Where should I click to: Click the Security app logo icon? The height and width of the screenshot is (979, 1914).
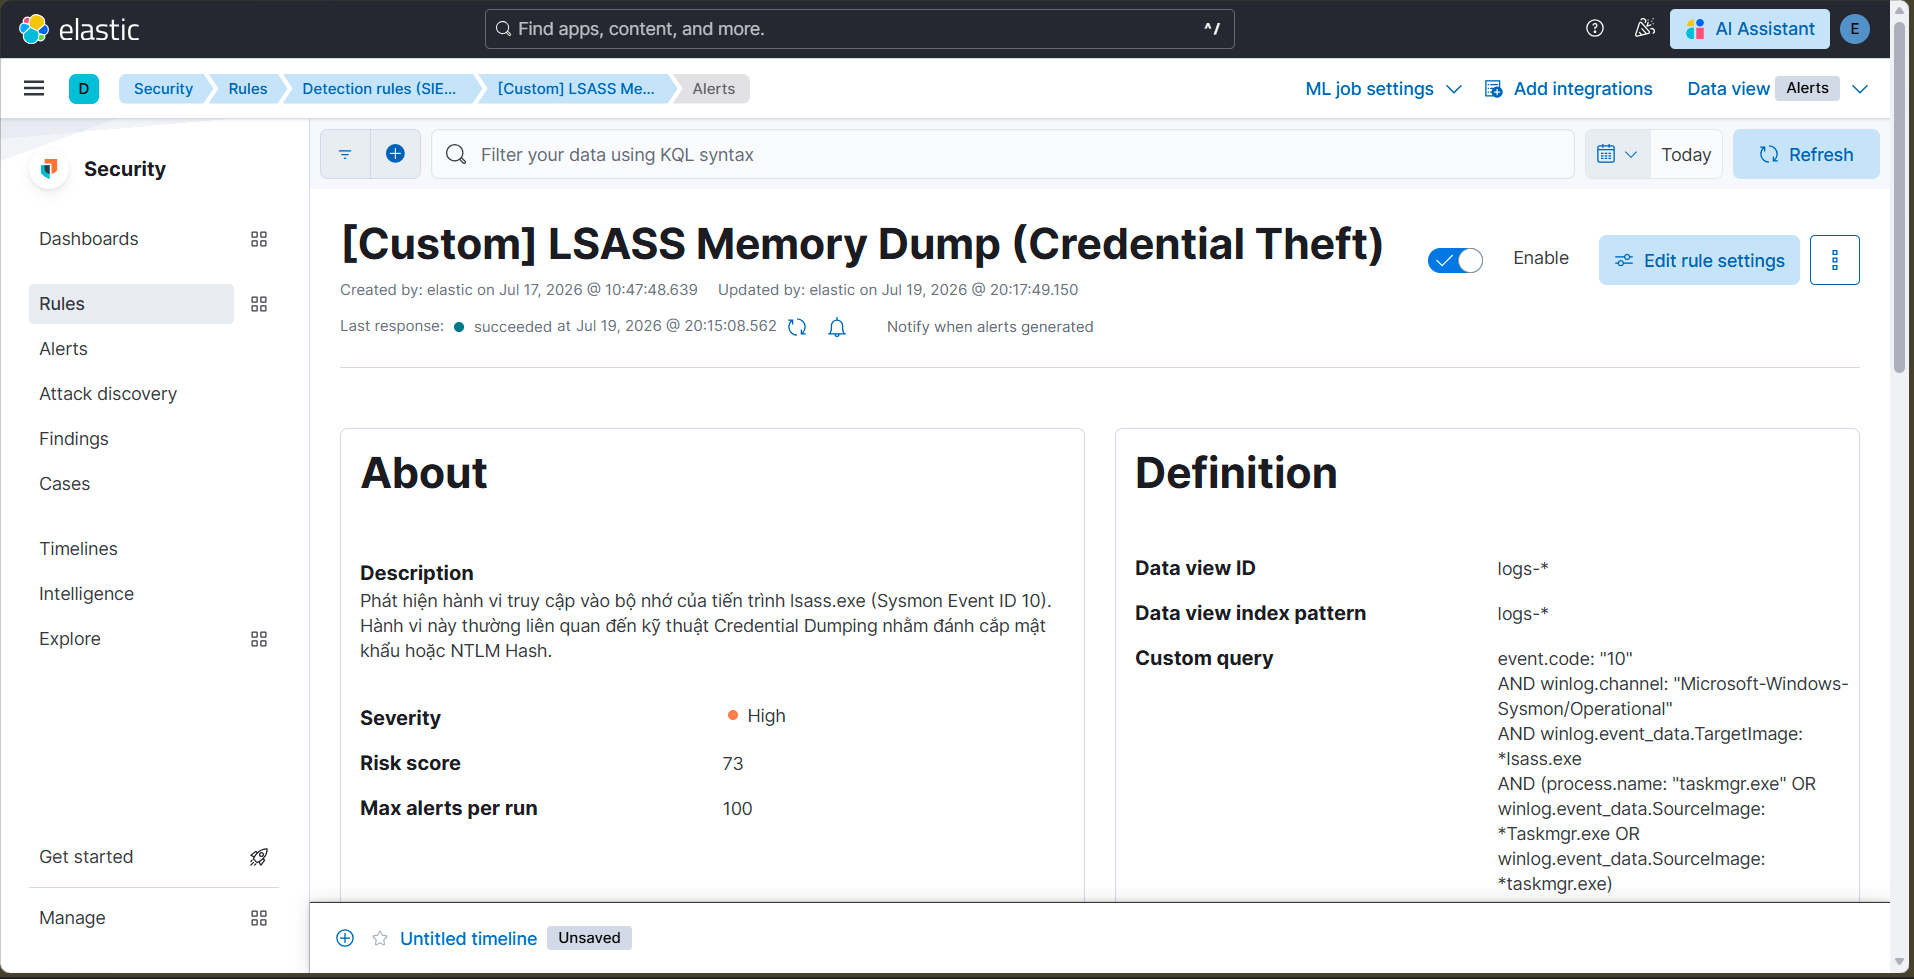pyautogui.click(x=49, y=169)
